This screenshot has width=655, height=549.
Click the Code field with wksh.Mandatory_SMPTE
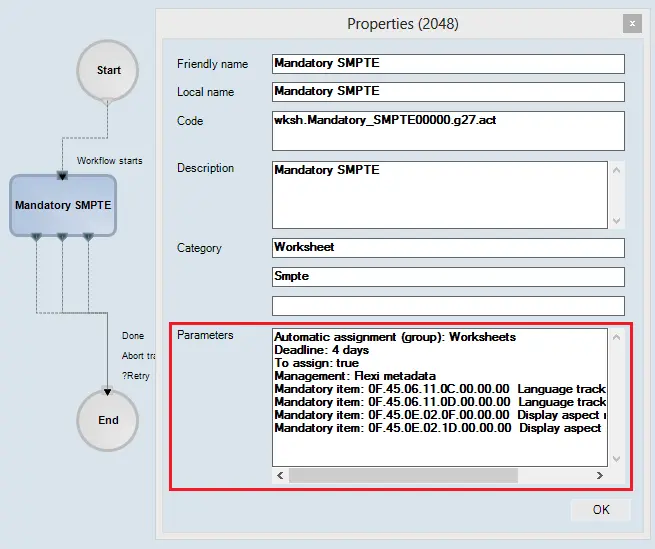coord(448,130)
